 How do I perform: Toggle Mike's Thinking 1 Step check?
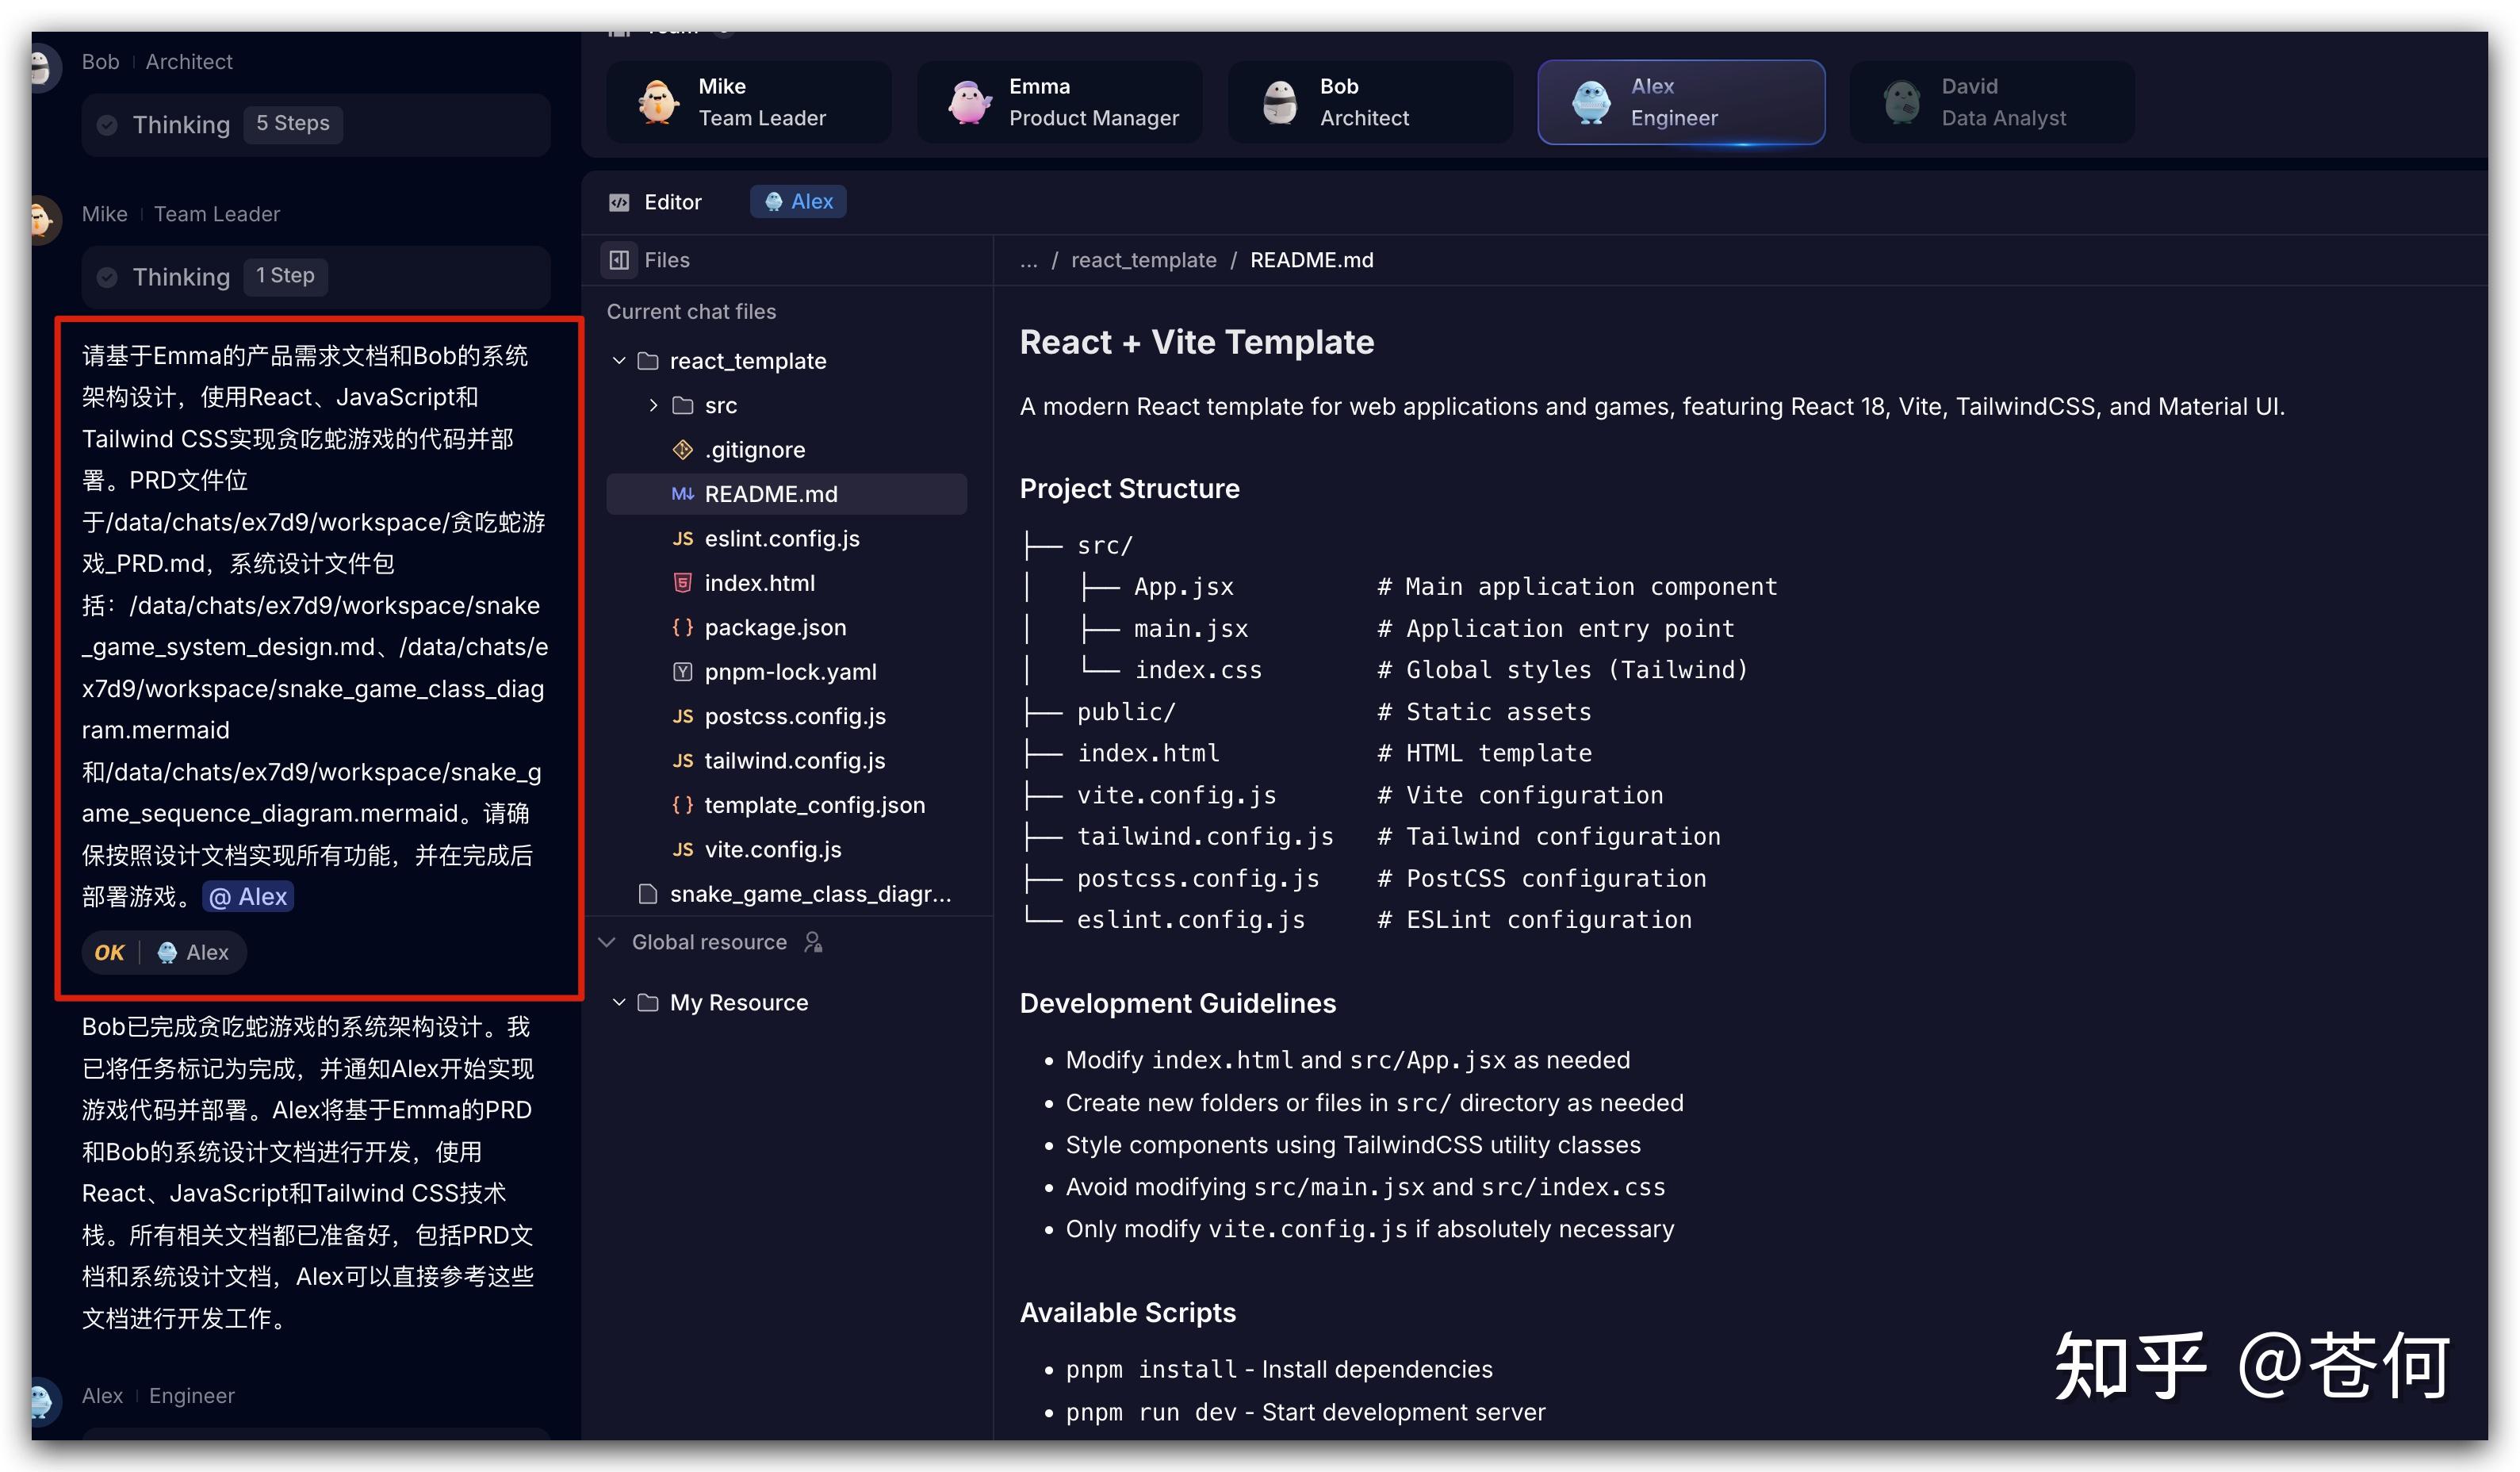click(x=108, y=277)
